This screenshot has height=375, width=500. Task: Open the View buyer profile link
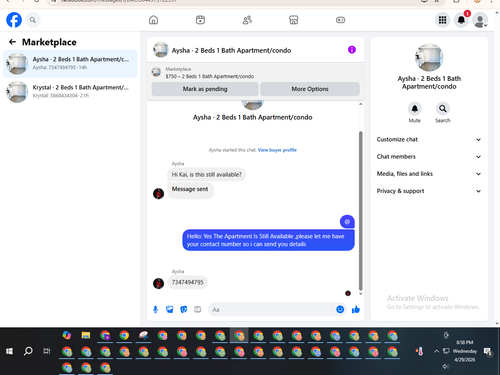[x=277, y=150]
